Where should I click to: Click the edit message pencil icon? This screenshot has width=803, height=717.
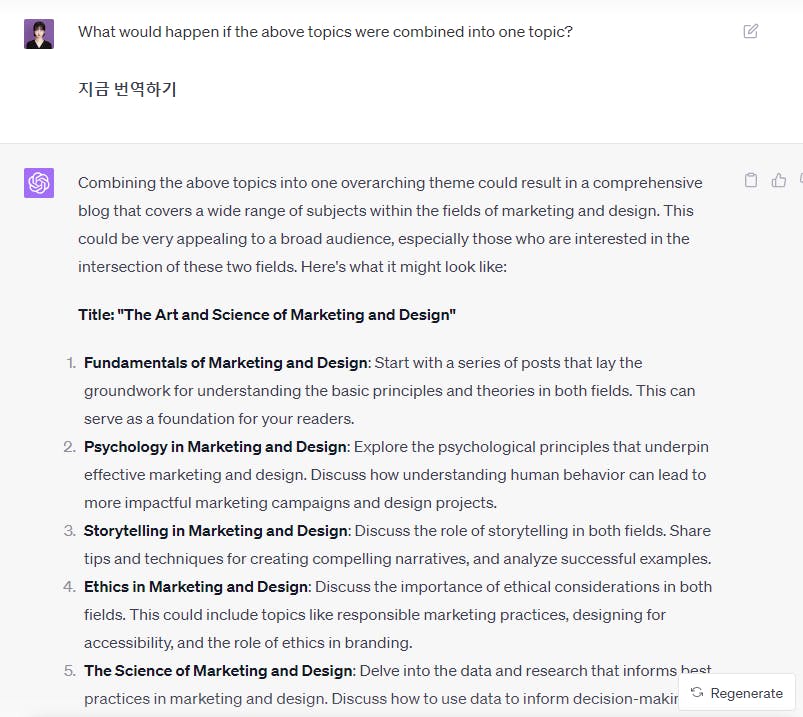point(751,31)
